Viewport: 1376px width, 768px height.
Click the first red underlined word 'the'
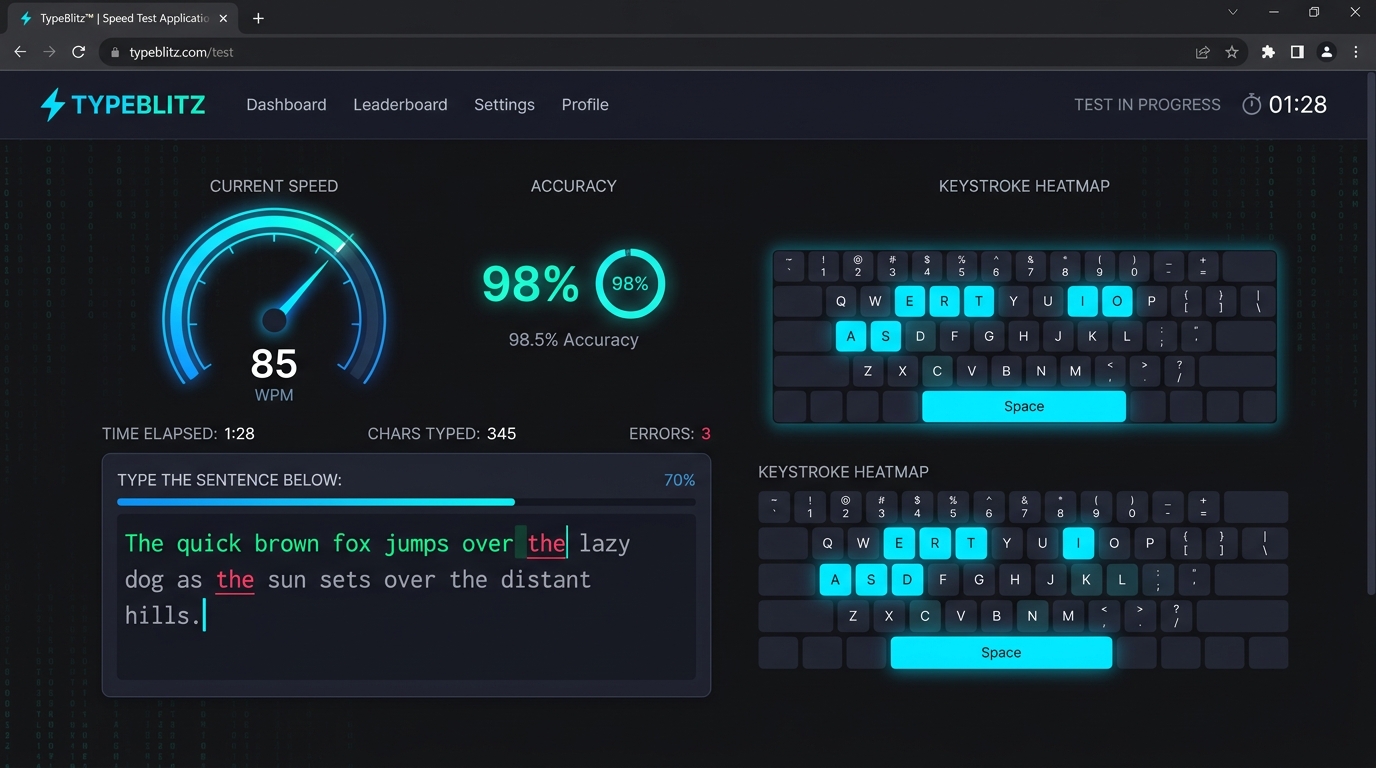[x=546, y=544]
